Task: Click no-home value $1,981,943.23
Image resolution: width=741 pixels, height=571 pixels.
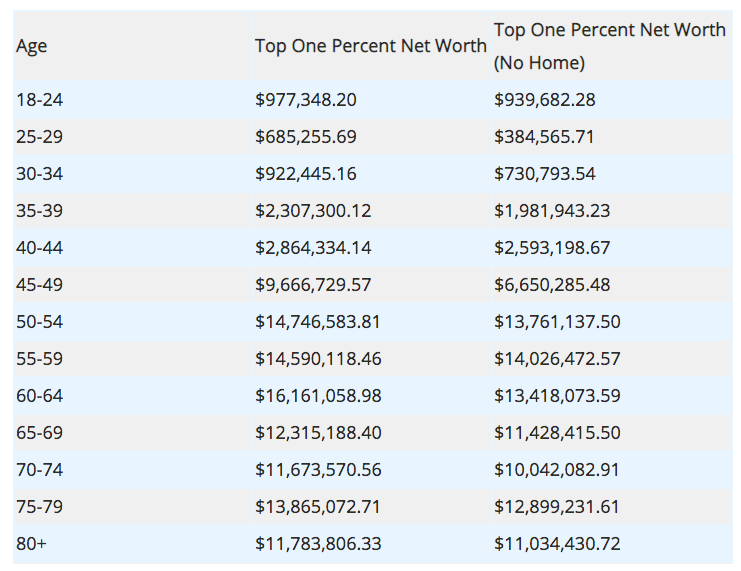Action: 552,211
